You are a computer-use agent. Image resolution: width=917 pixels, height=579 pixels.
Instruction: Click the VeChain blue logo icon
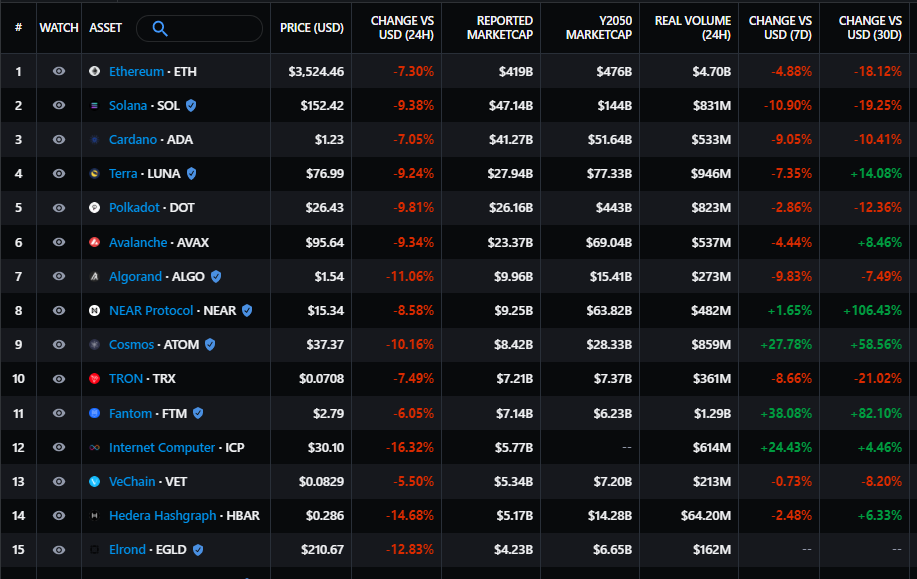[x=94, y=481]
